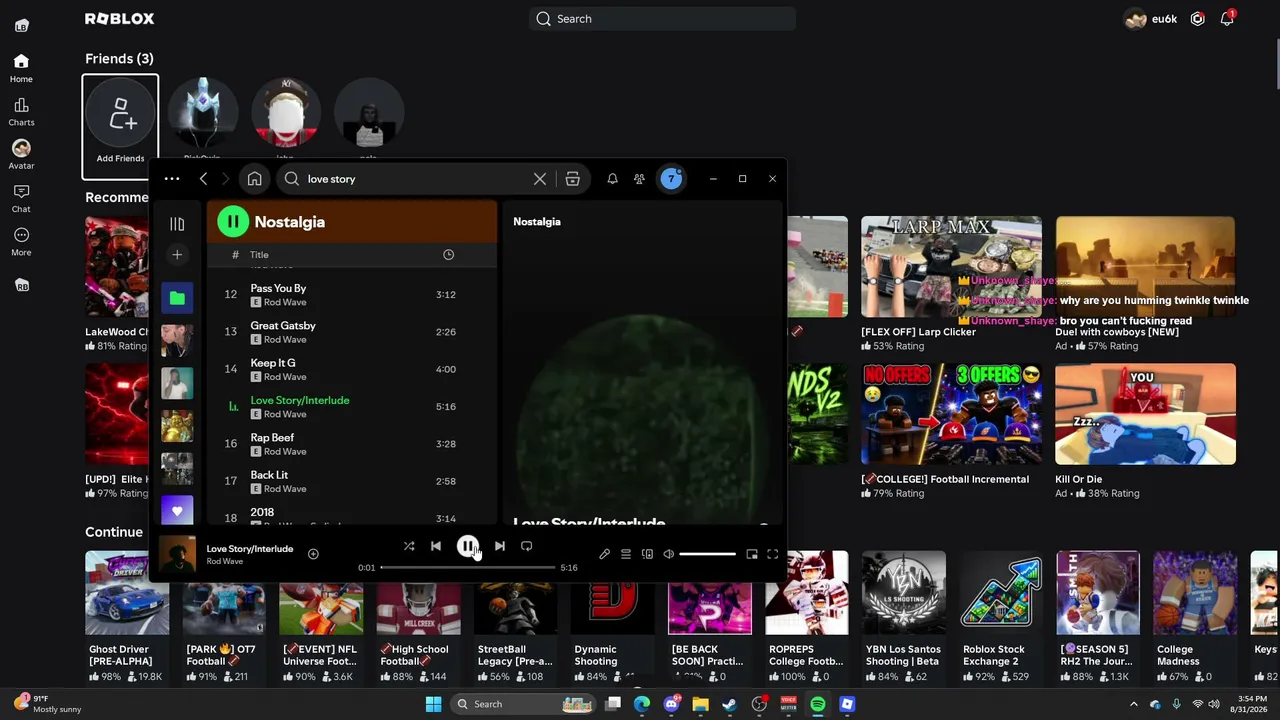Add Love Story/Interlude to Liked Songs
The width and height of the screenshot is (1280, 720).
[x=313, y=554]
